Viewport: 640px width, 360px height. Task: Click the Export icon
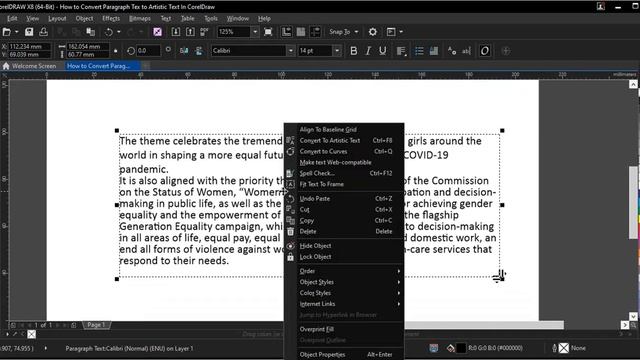click(190, 32)
